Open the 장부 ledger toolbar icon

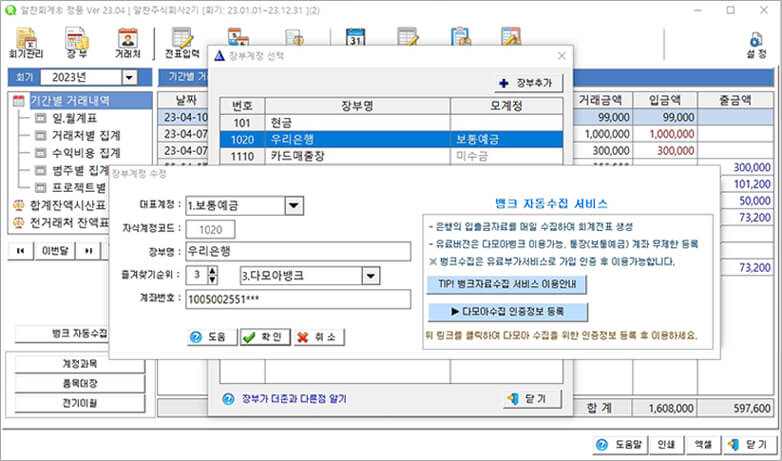tap(76, 43)
